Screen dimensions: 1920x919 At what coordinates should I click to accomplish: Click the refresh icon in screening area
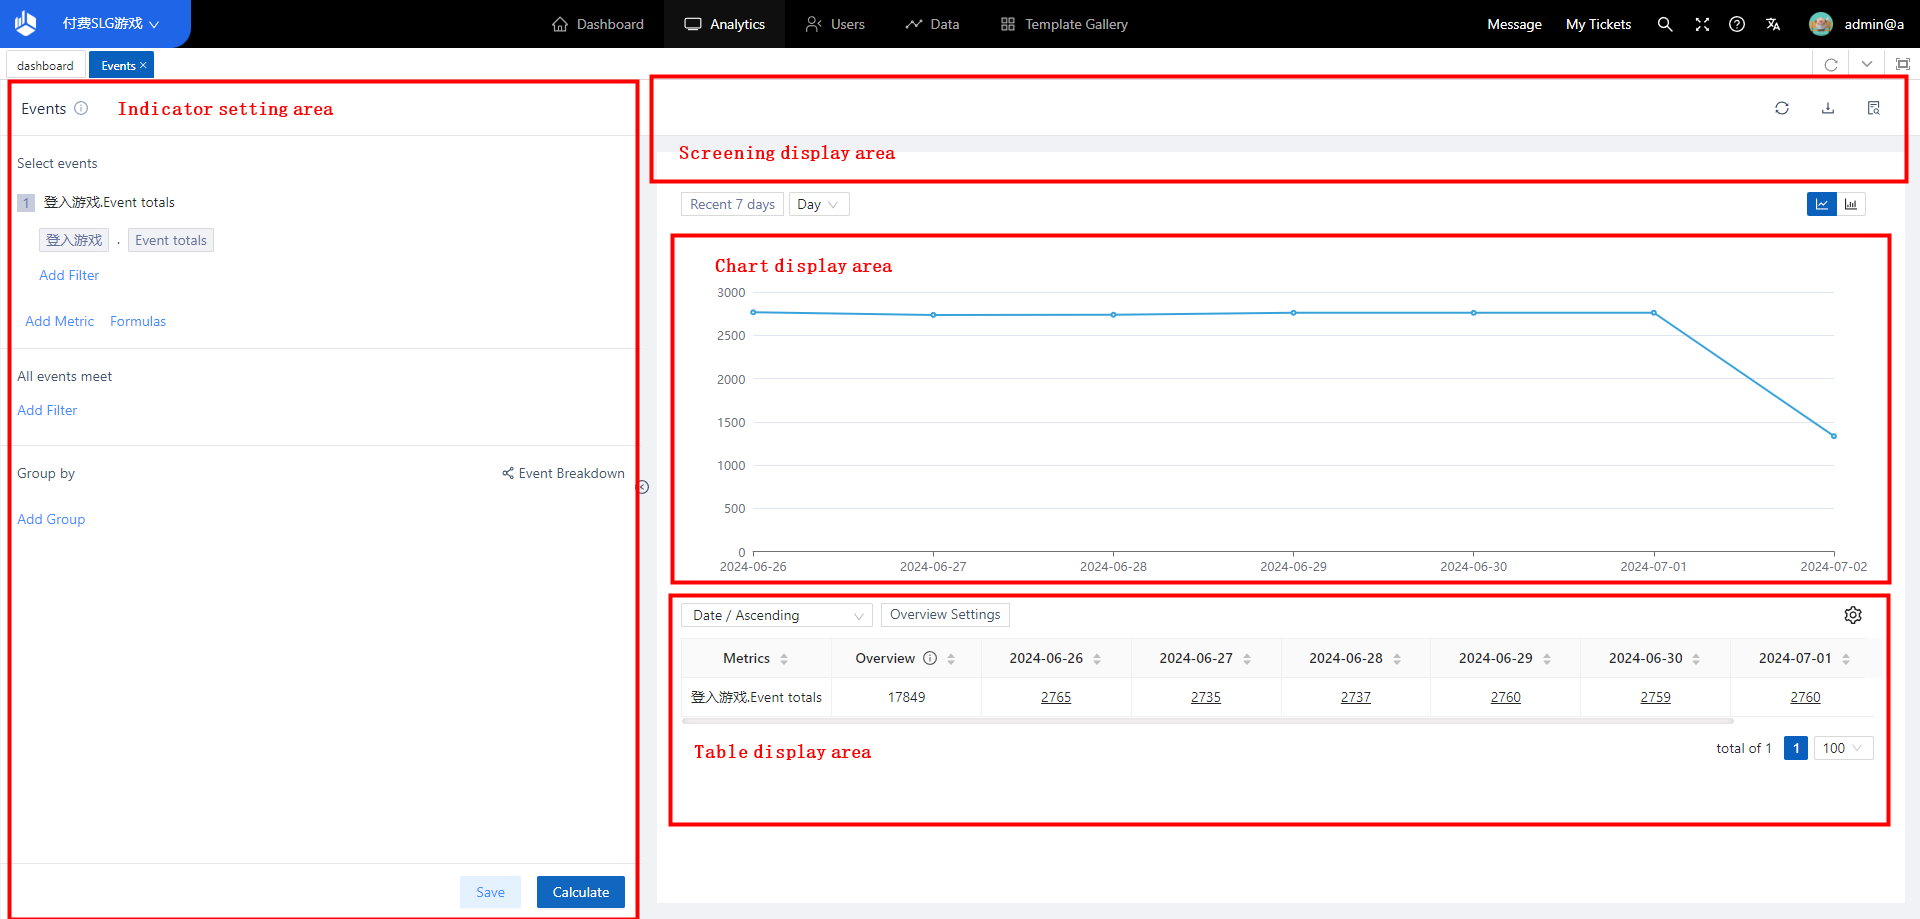coord(1781,108)
